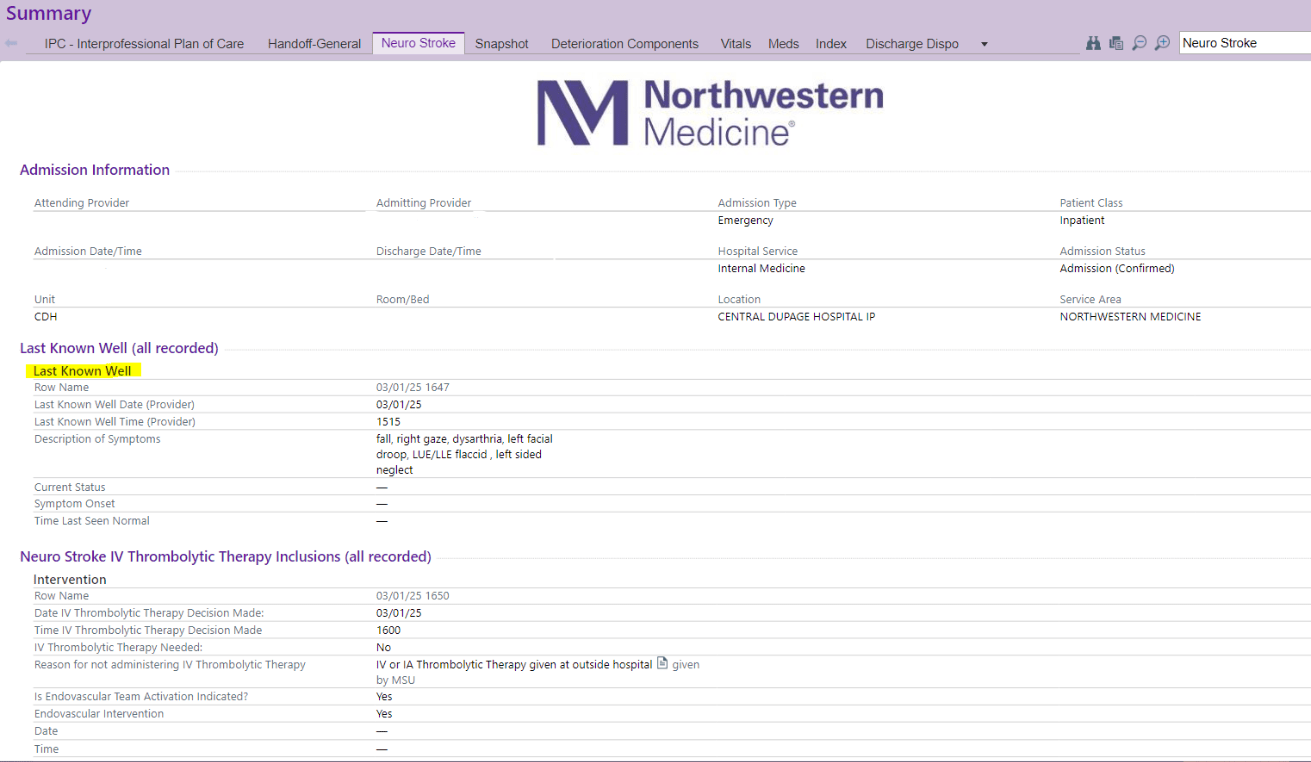1311x762 pixels.
Task: Click the back arrow in Summary toolbar
Action: coord(11,43)
